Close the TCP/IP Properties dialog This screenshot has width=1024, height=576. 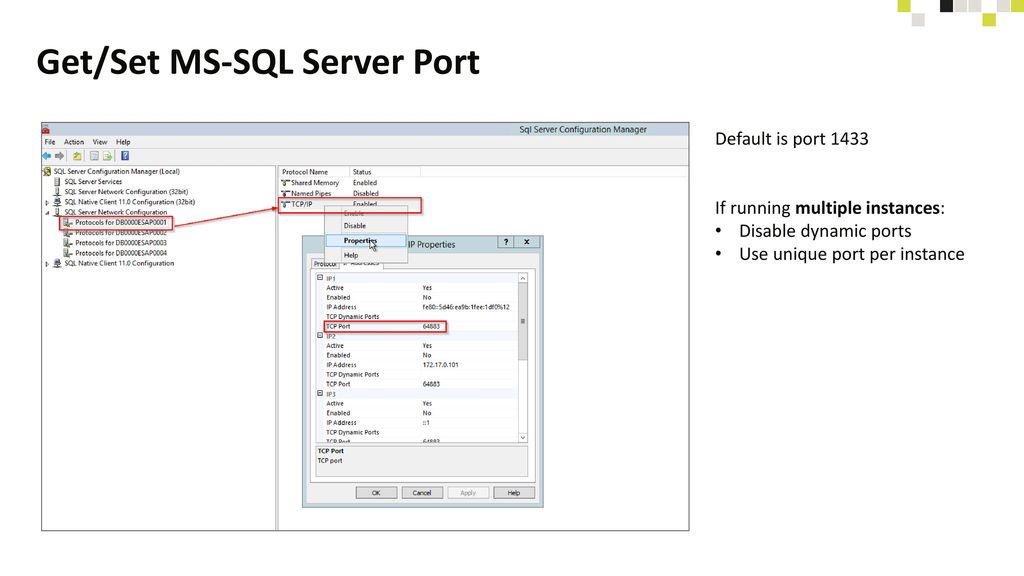point(526,242)
